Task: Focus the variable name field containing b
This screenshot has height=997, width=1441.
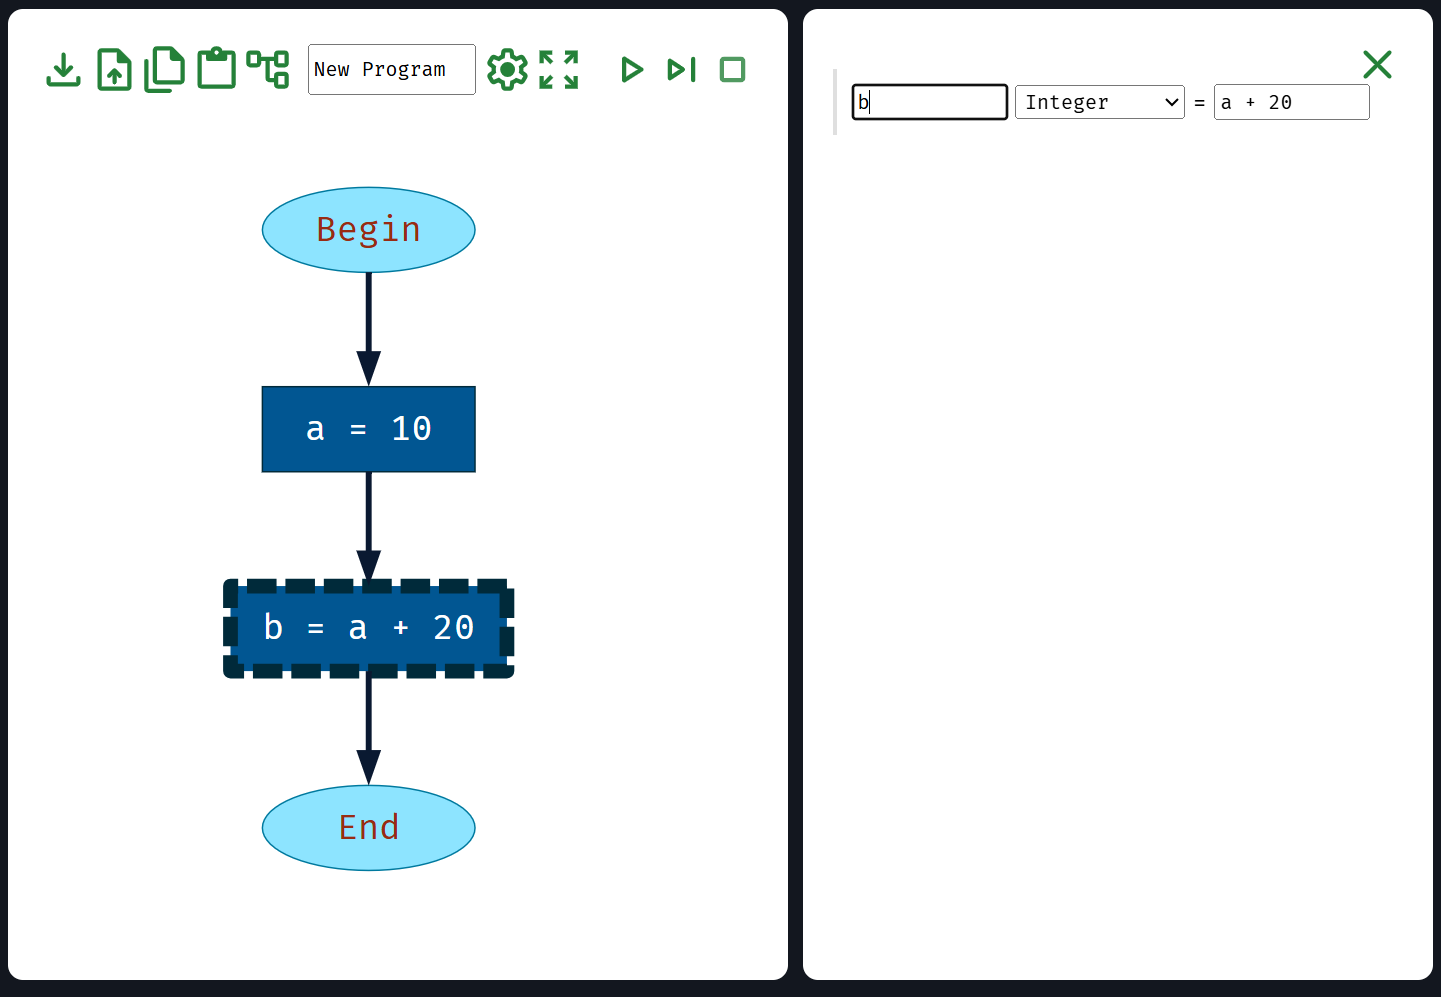Action: coord(929,102)
